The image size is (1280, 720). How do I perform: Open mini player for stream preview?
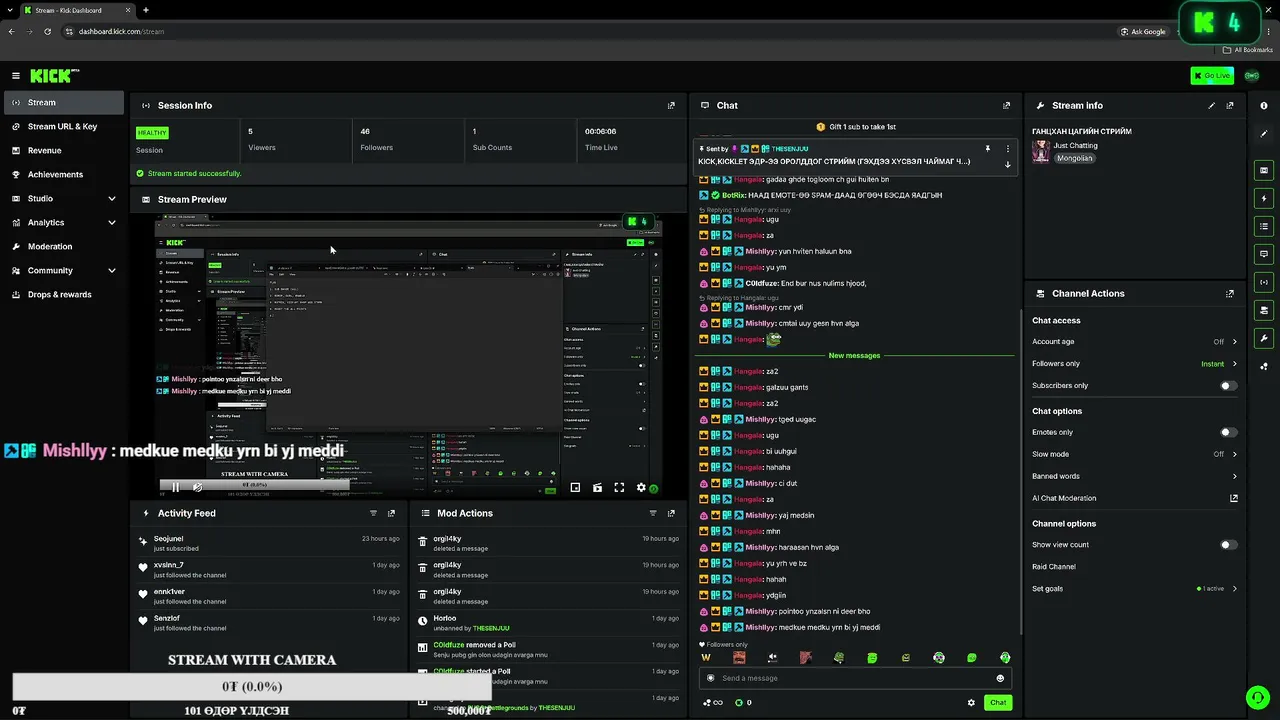click(x=575, y=488)
